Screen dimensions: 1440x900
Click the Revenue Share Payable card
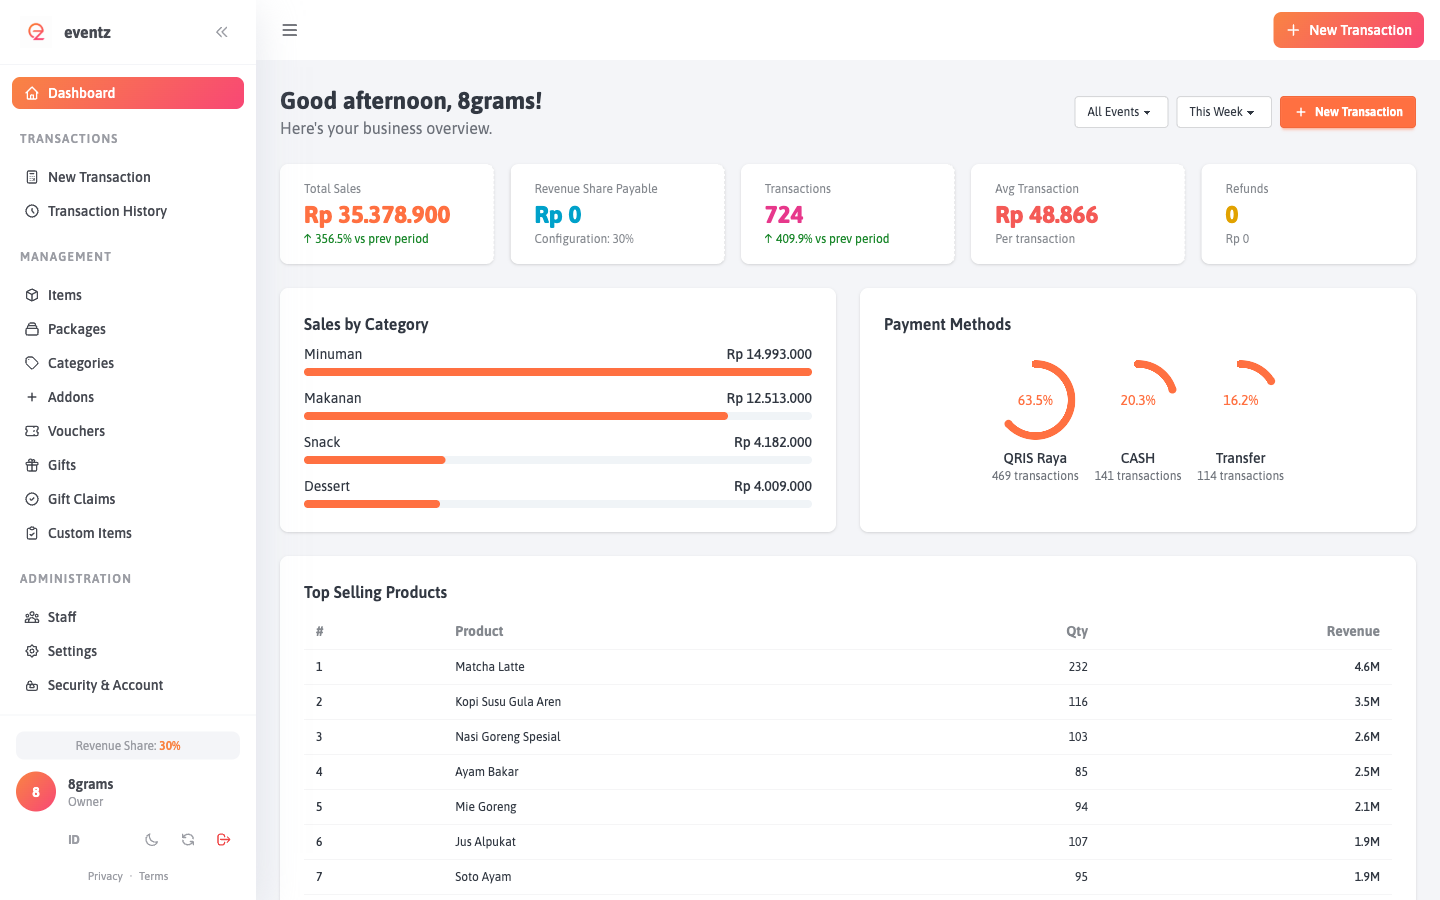[x=617, y=214]
